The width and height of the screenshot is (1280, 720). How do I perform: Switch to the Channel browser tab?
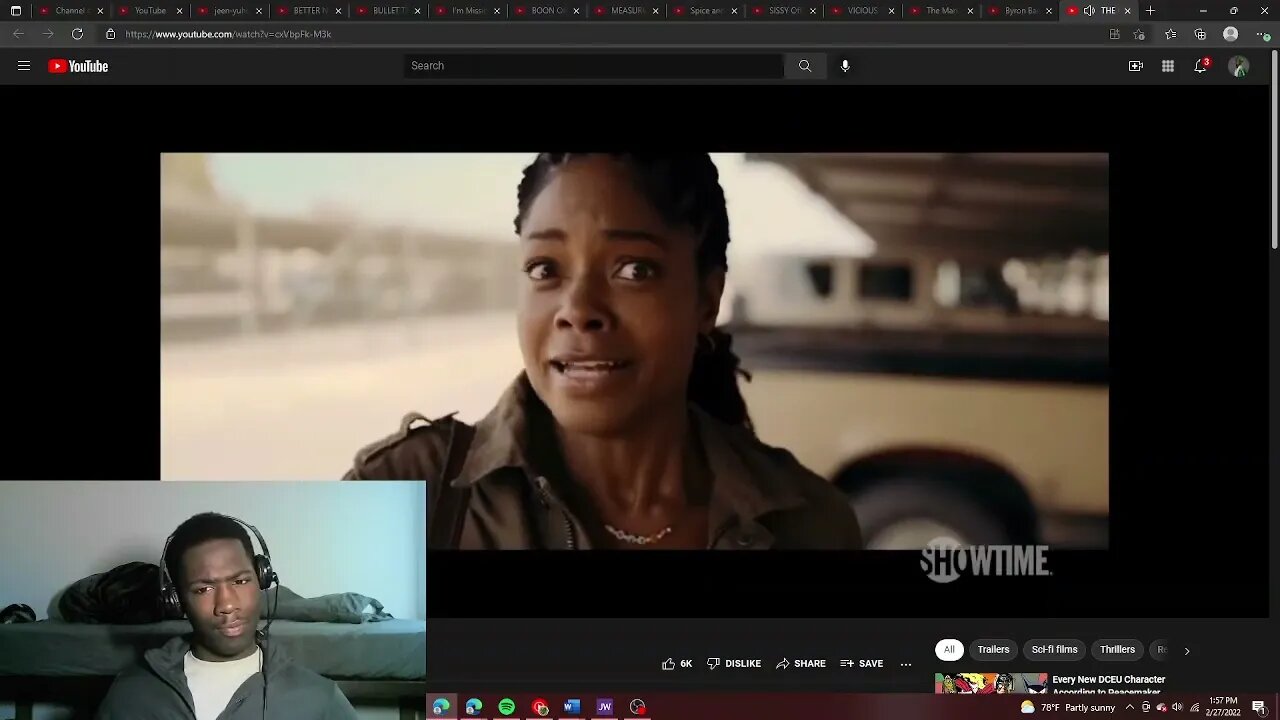click(71, 11)
